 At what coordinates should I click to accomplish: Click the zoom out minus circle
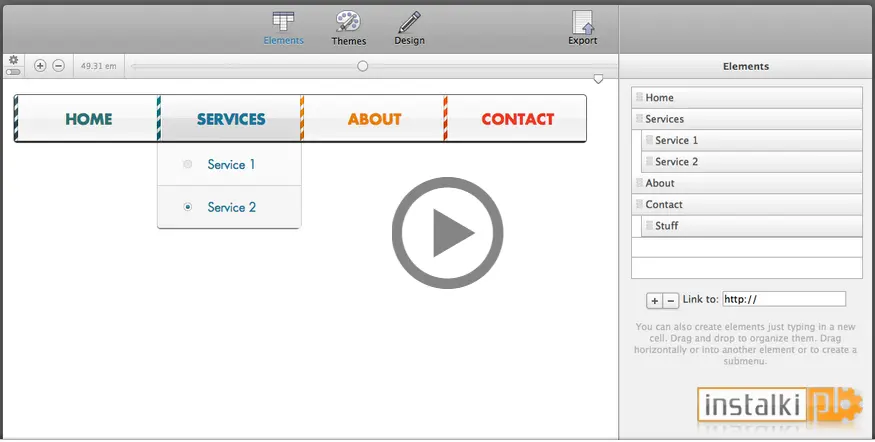click(59, 66)
